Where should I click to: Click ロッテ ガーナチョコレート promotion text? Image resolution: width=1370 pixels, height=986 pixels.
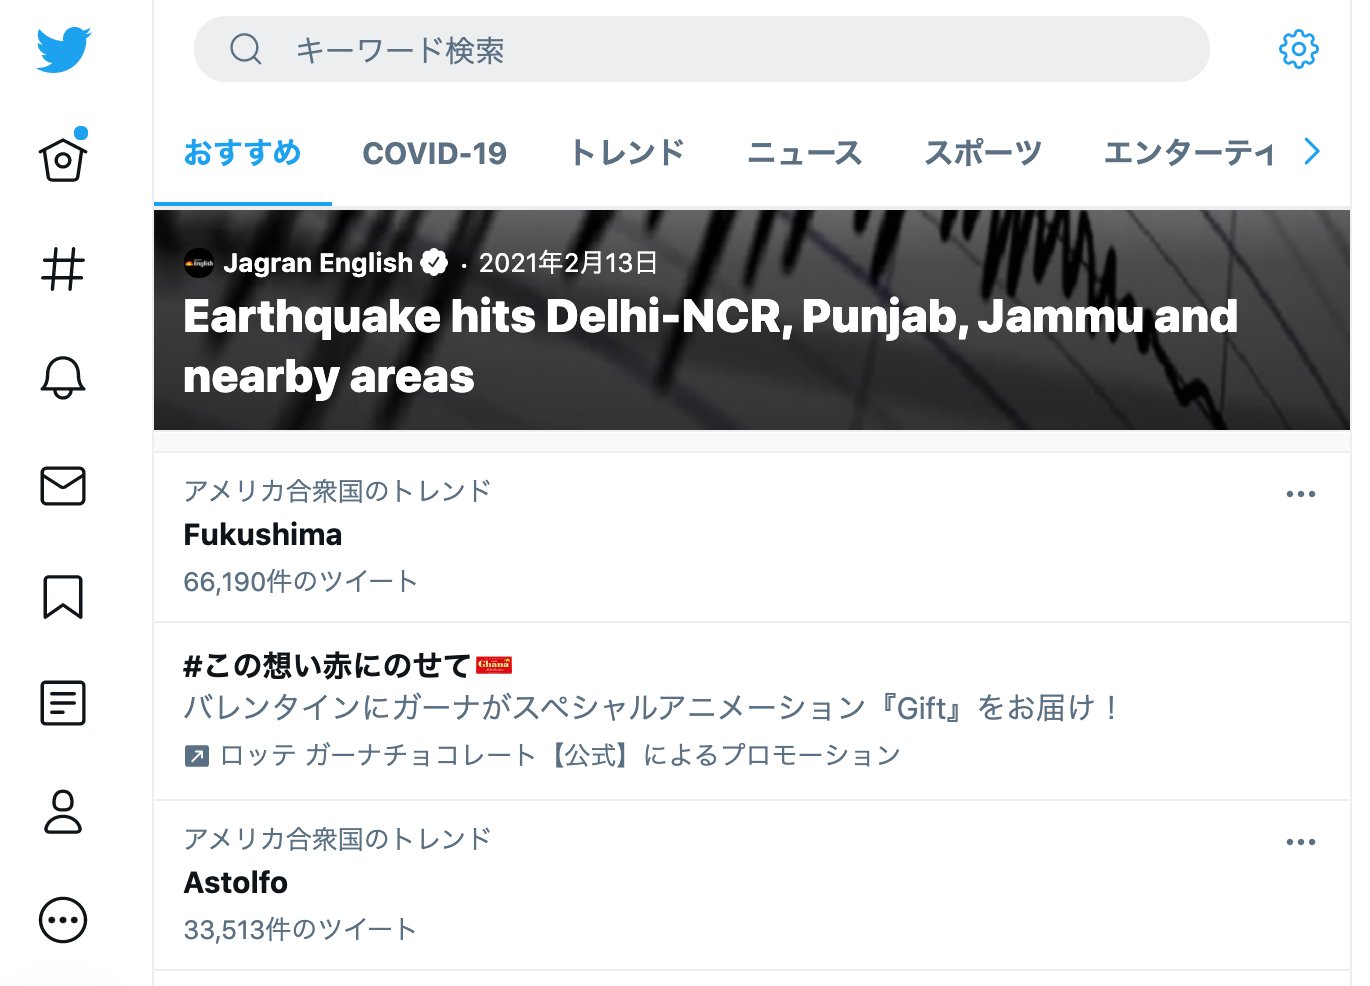tap(560, 755)
